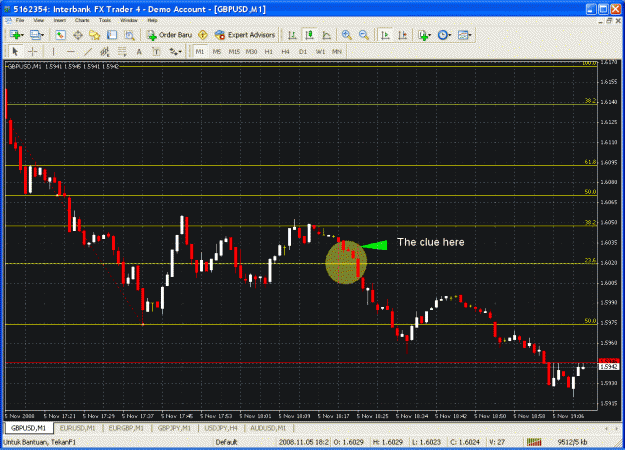This screenshot has width=625, height=450.
Task: Switch chart to Line Chart mode
Action: 326,35
